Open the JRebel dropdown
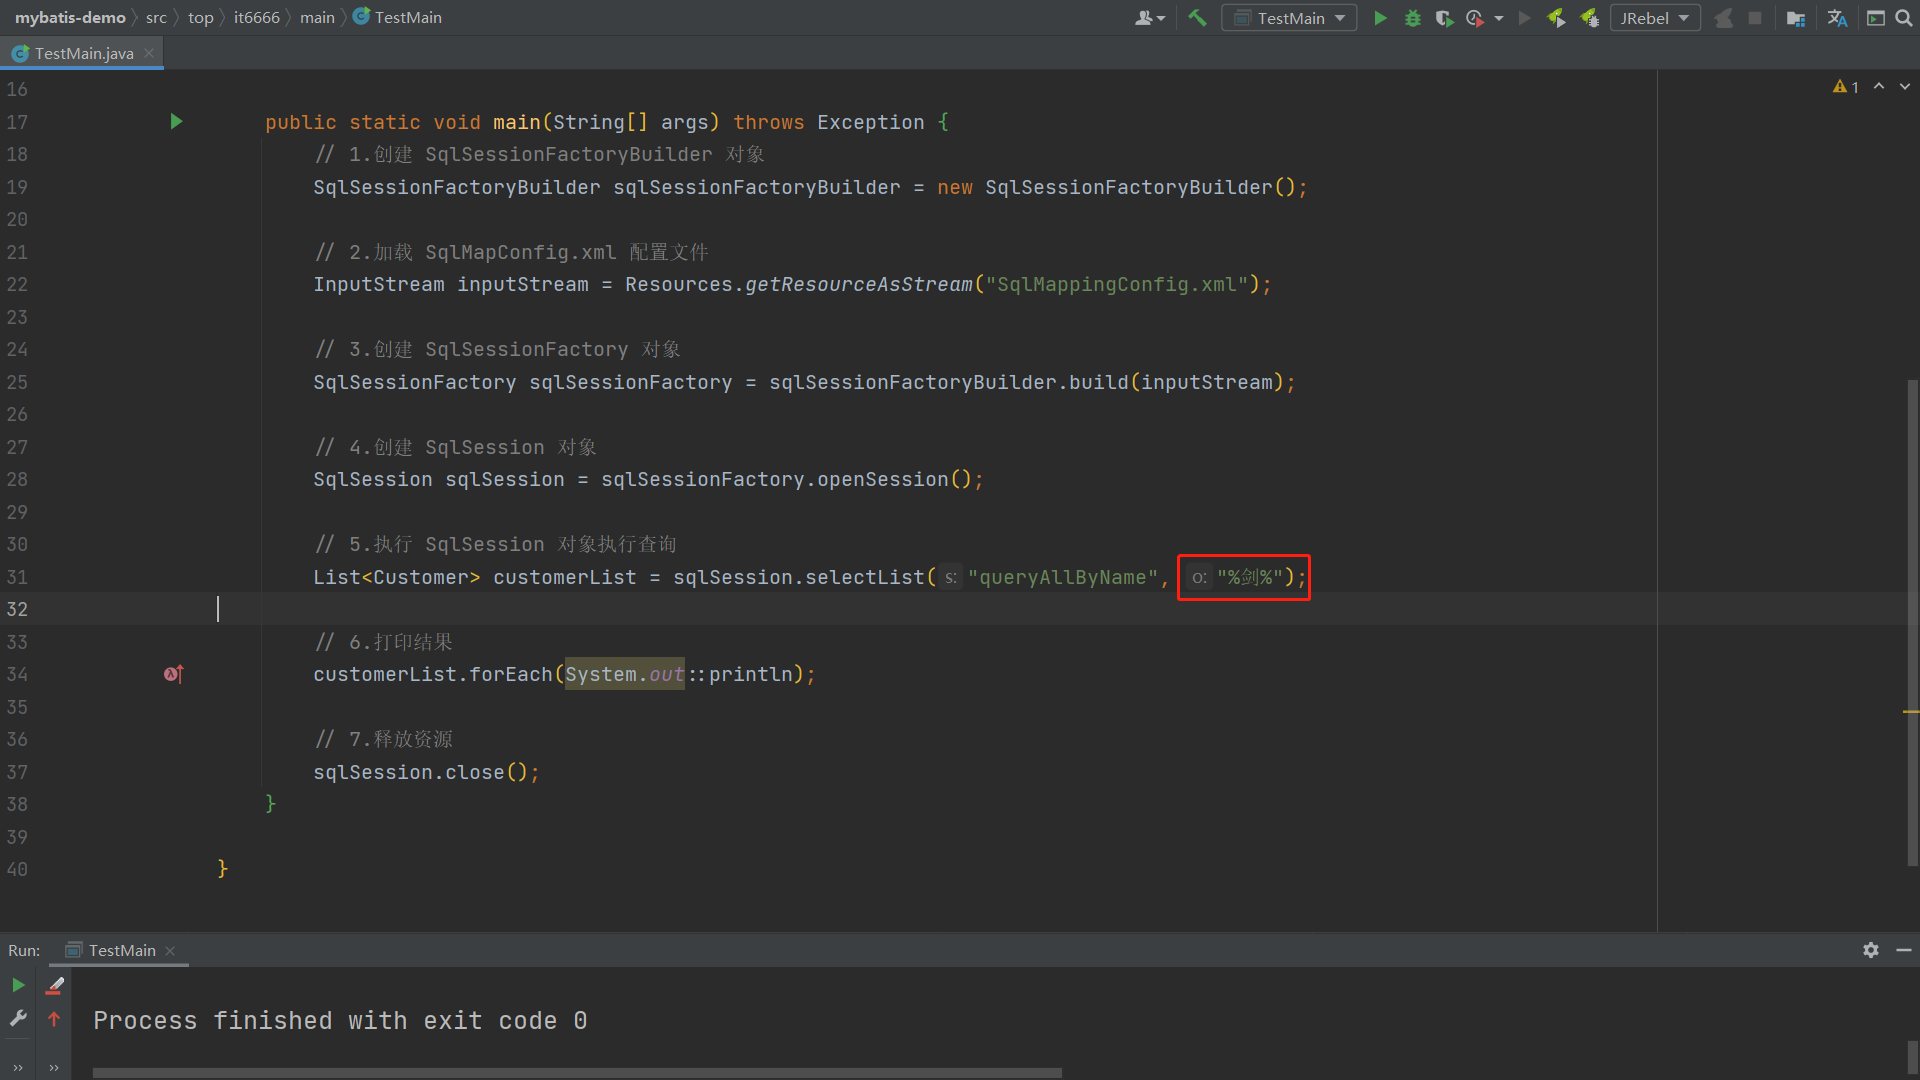 click(1655, 18)
